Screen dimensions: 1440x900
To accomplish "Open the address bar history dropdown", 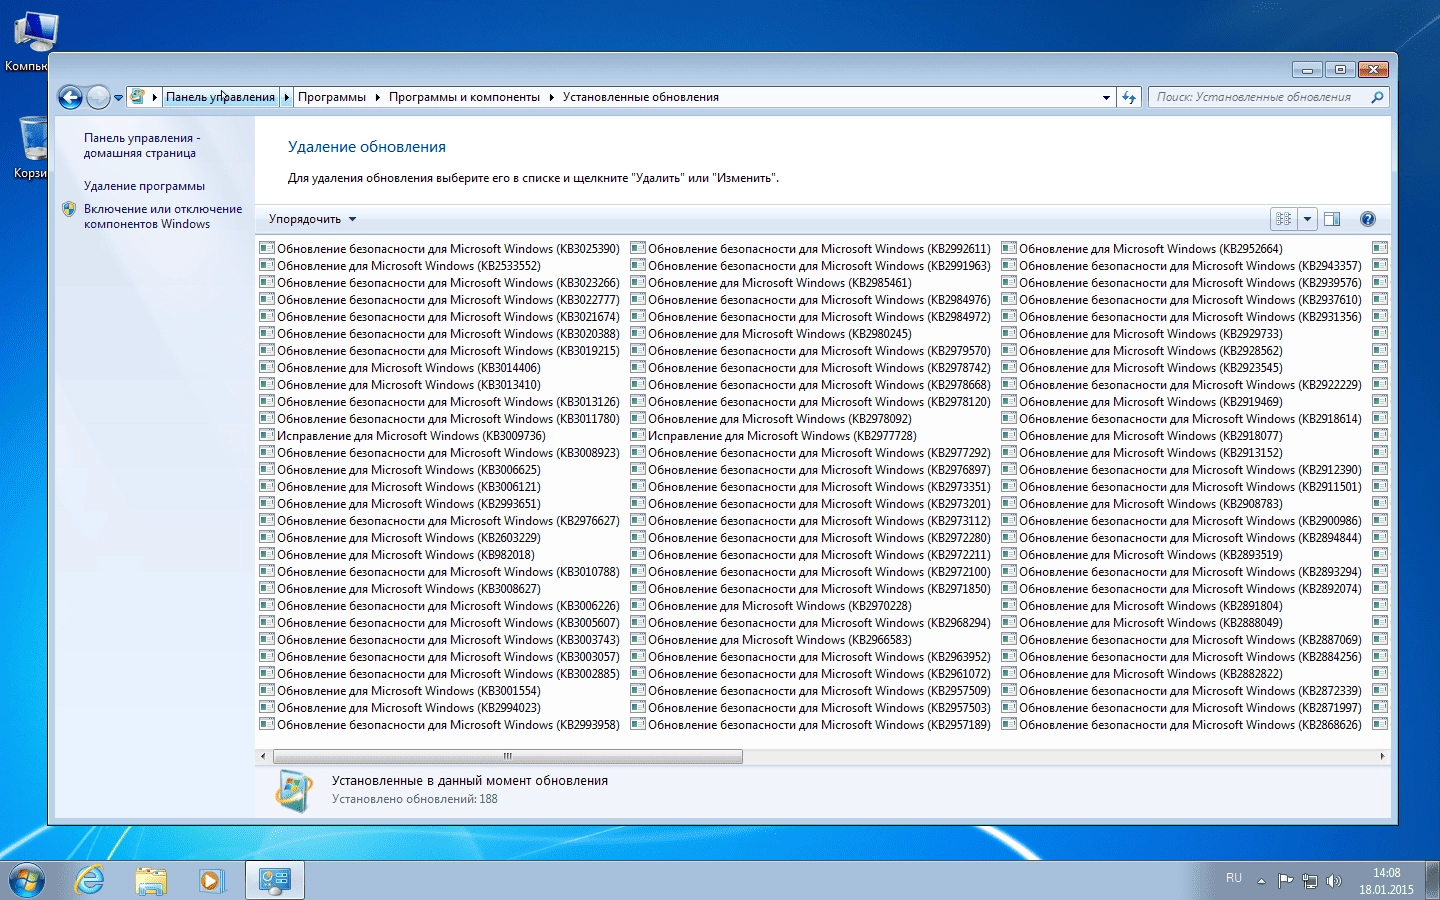I will [x=1106, y=97].
